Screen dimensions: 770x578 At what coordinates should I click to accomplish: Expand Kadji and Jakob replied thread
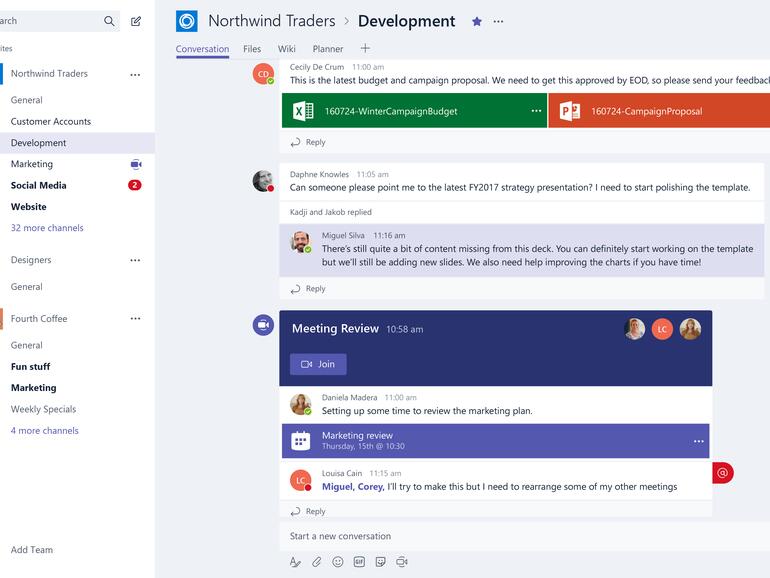coord(330,212)
